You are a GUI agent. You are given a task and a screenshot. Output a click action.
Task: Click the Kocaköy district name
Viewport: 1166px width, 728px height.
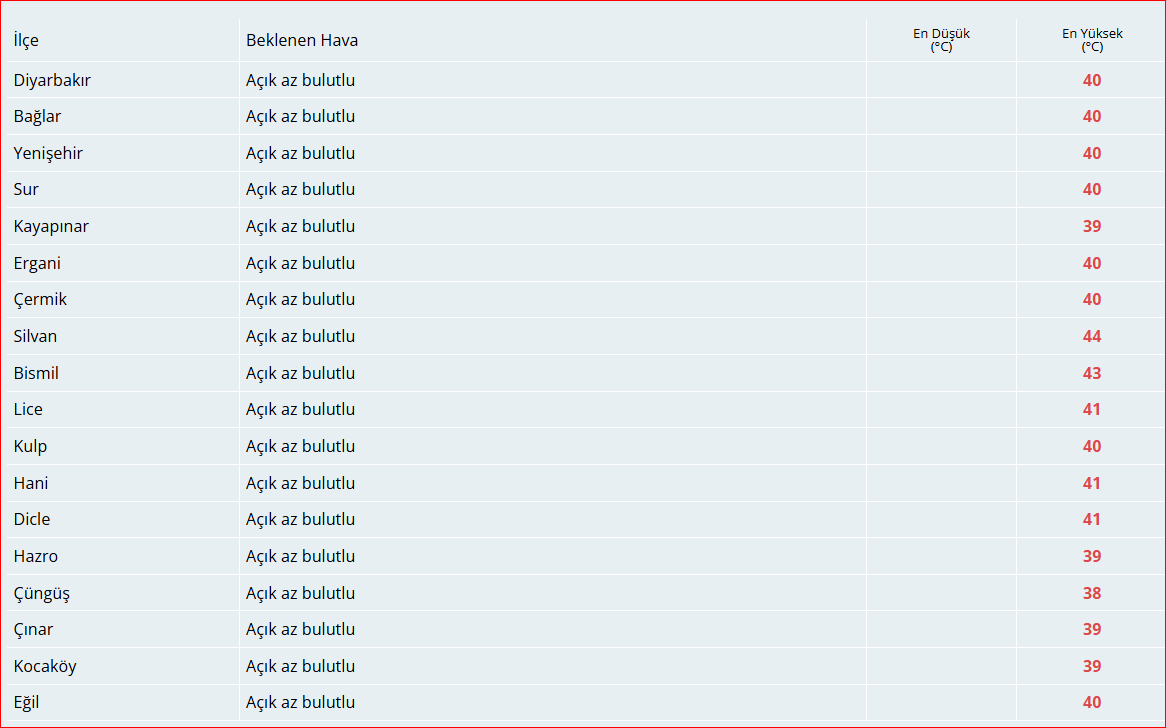point(45,666)
